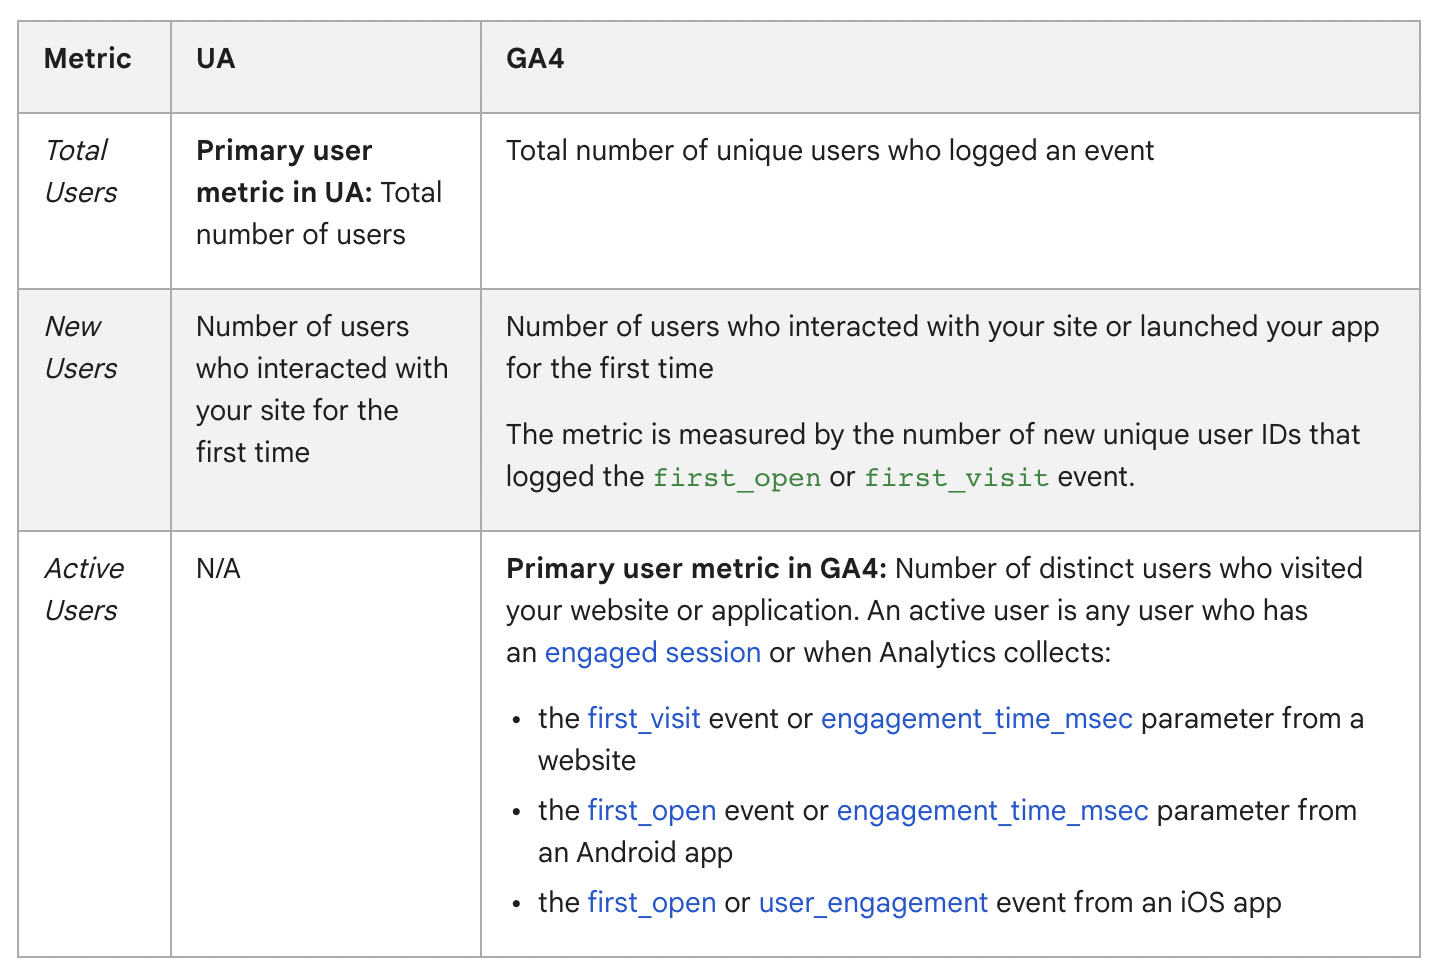Image resolution: width=1440 pixels, height=978 pixels.
Task: Open first_open link in iOS app bullet
Action: 652,903
